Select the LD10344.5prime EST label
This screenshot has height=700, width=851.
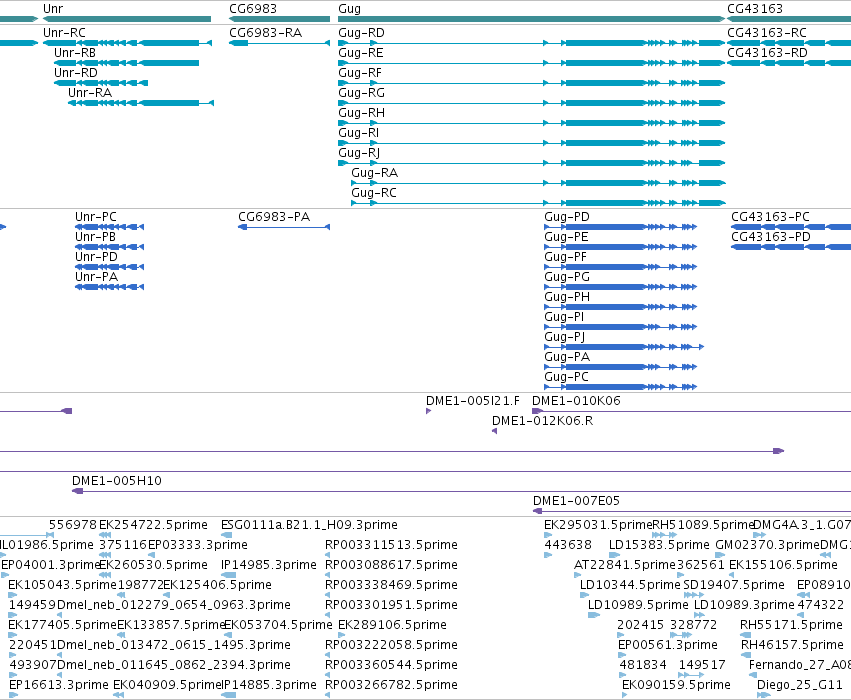click(x=630, y=585)
